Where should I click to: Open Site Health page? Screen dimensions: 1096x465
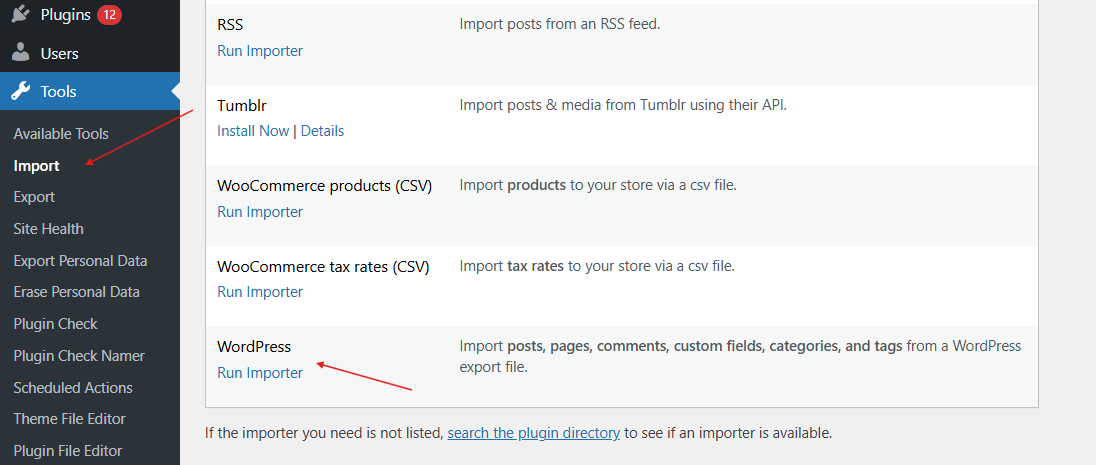tap(48, 229)
